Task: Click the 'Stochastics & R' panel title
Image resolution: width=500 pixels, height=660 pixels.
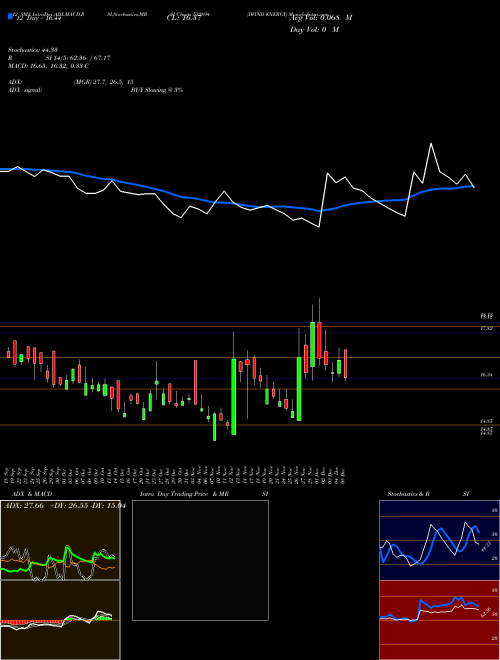Action: point(408,494)
